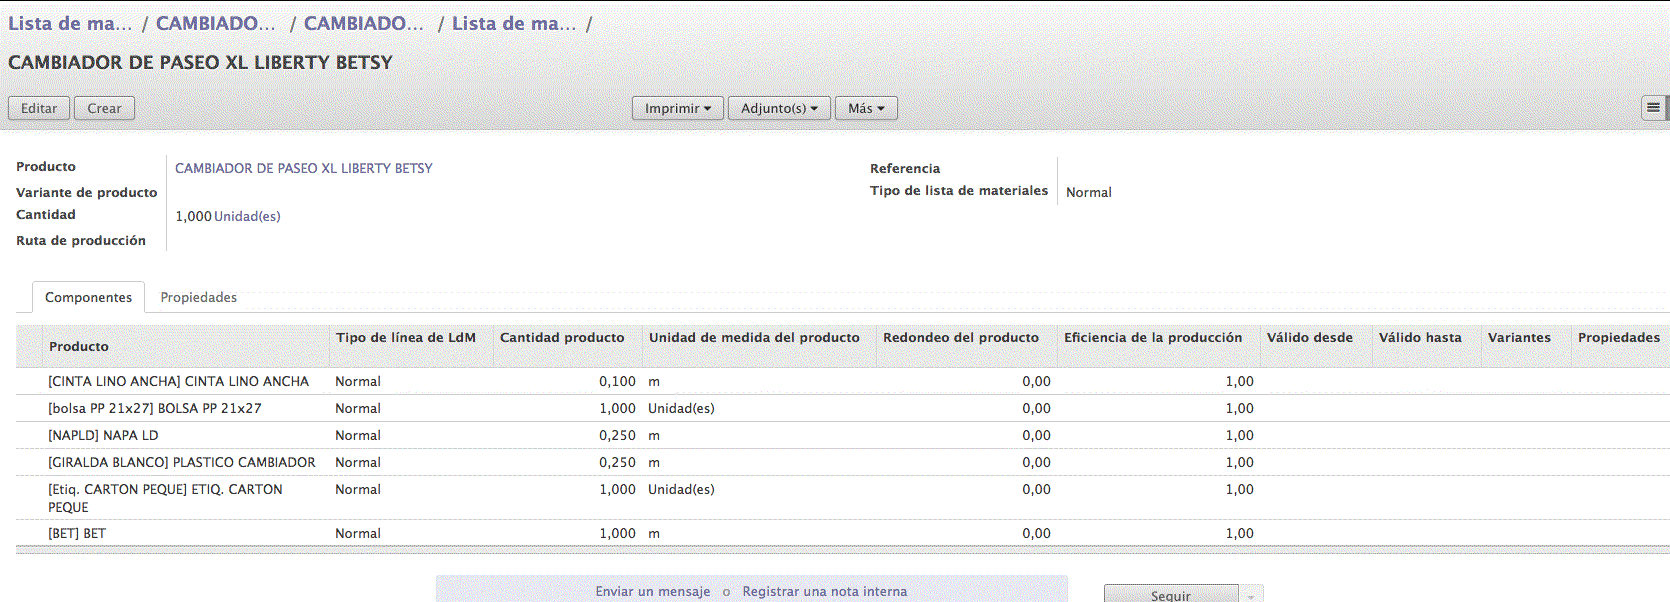
Task: Expand the Adjunto(s) dropdown
Action: [x=779, y=108]
